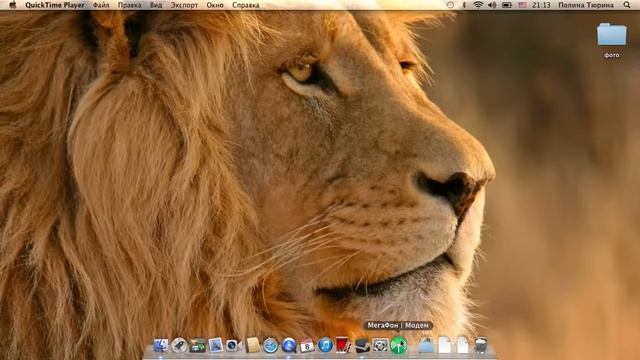Open Preview app in the dock
The image size is (640, 360).
click(x=216, y=345)
